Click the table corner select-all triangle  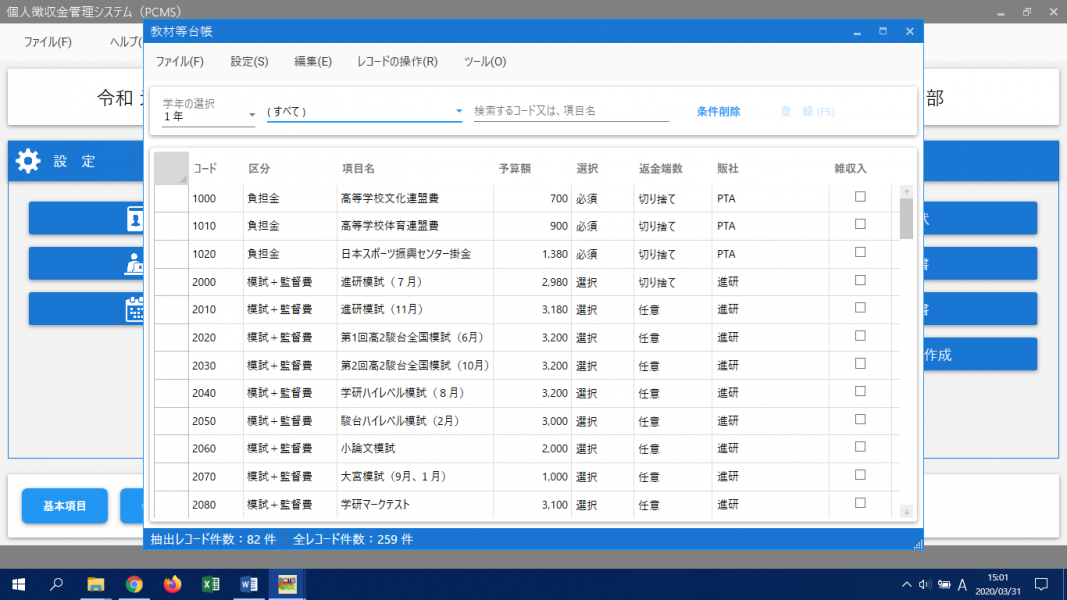(171, 168)
